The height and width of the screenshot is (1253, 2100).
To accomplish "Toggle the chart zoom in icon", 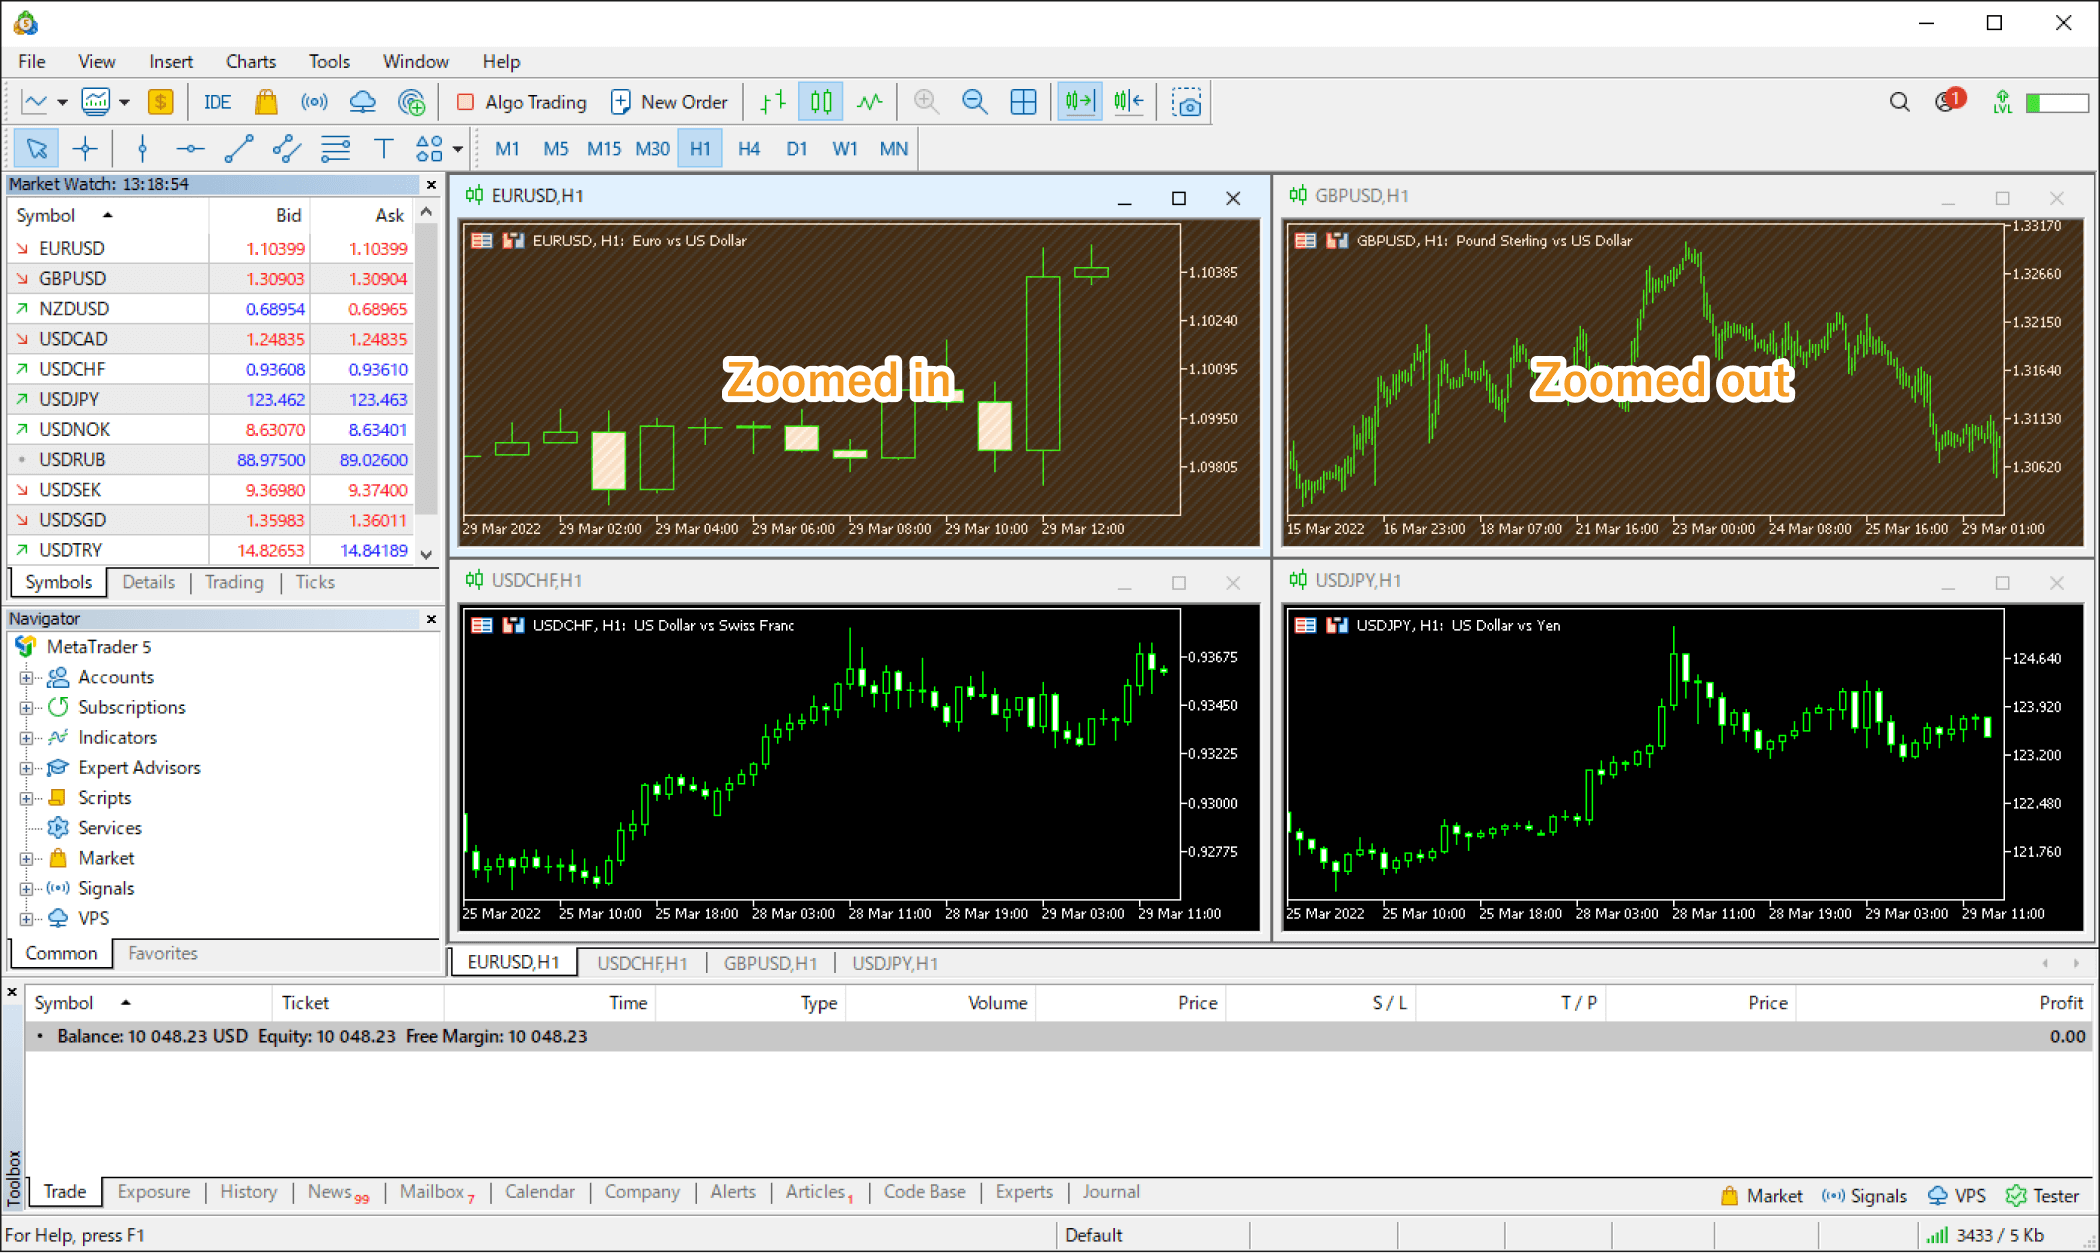I will [x=928, y=101].
